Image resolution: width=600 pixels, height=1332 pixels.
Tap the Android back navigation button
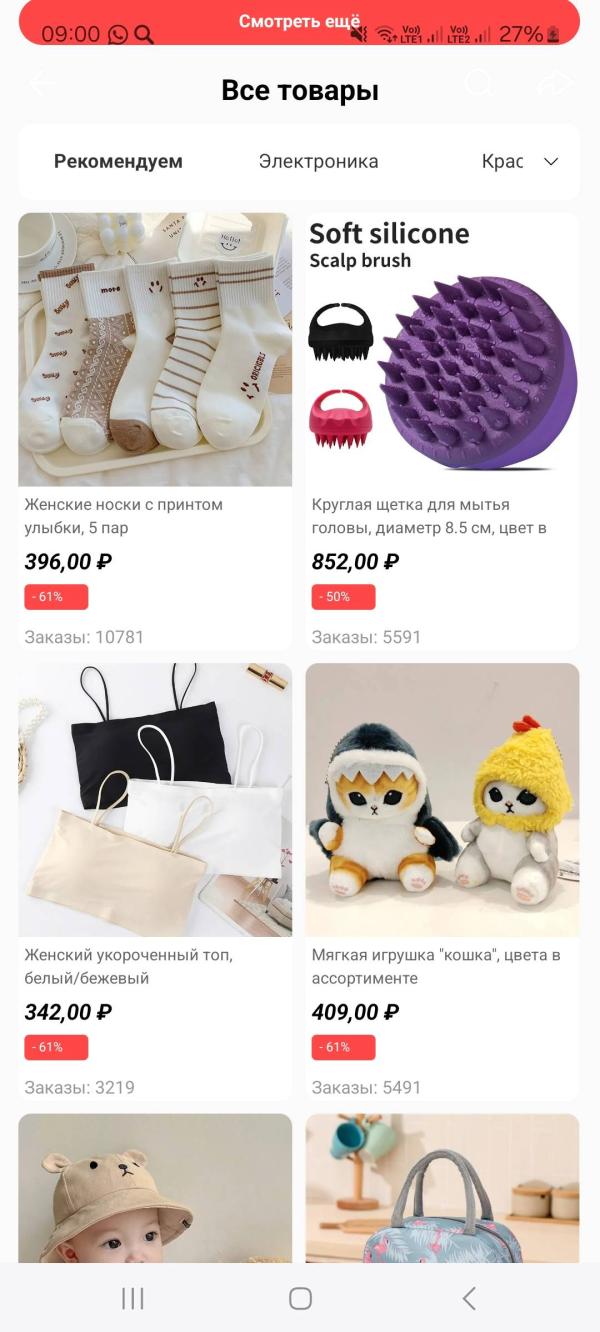click(x=468, y=1298)
